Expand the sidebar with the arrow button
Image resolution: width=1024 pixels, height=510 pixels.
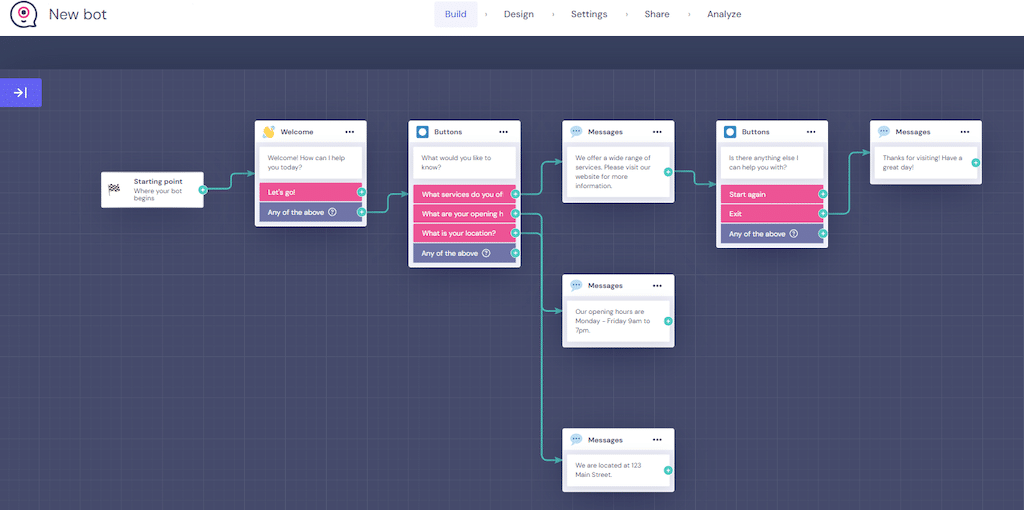click(x=21, y=92)
